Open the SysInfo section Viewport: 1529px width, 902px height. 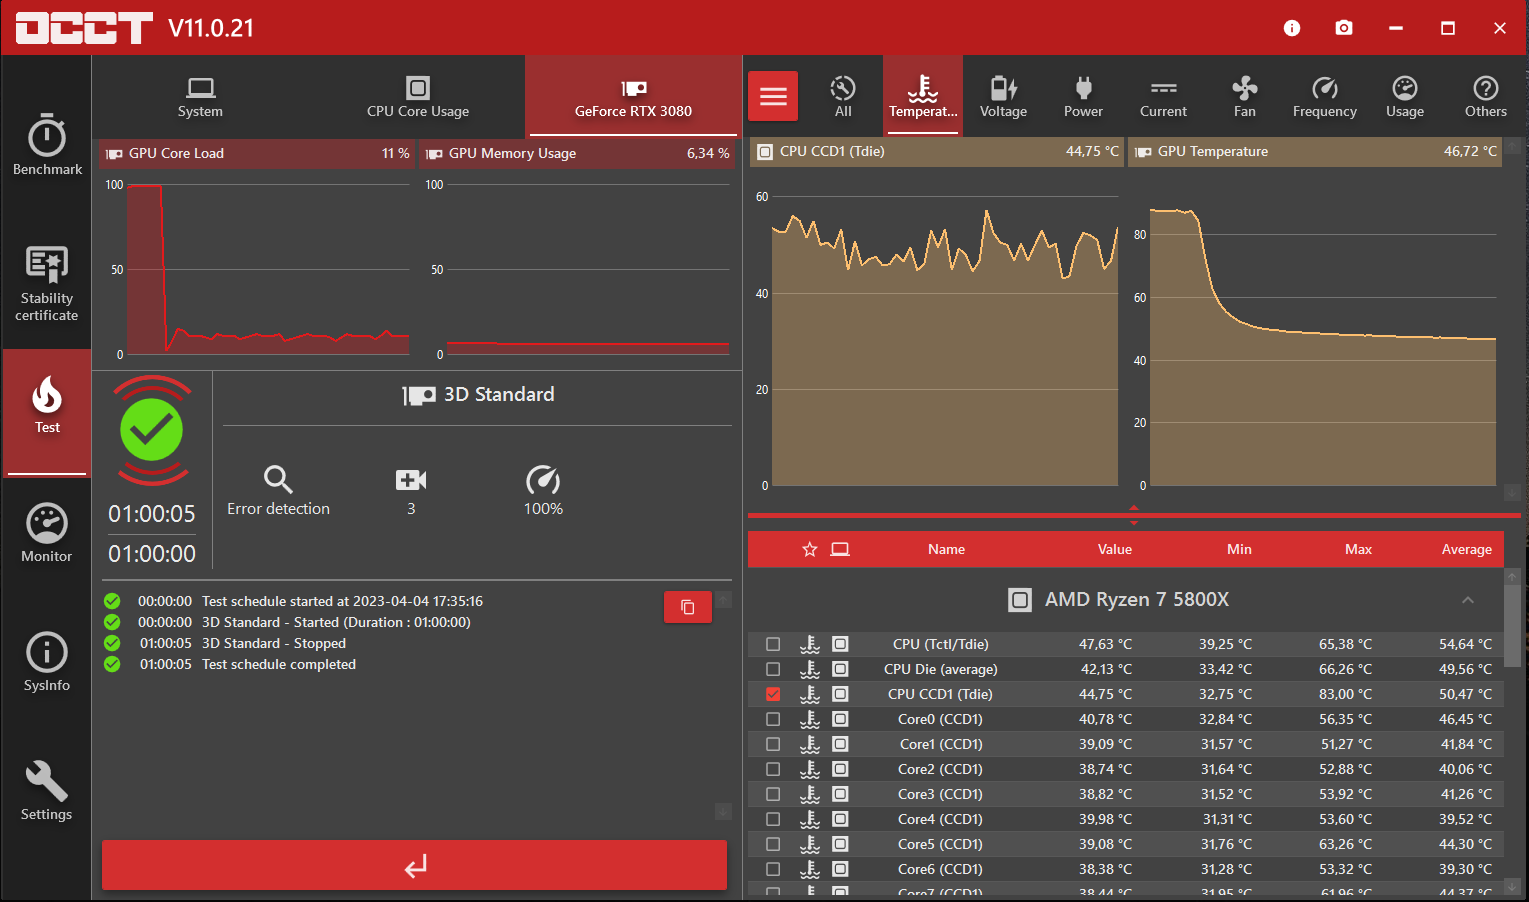pyautogui.click(x=47, y=662)
